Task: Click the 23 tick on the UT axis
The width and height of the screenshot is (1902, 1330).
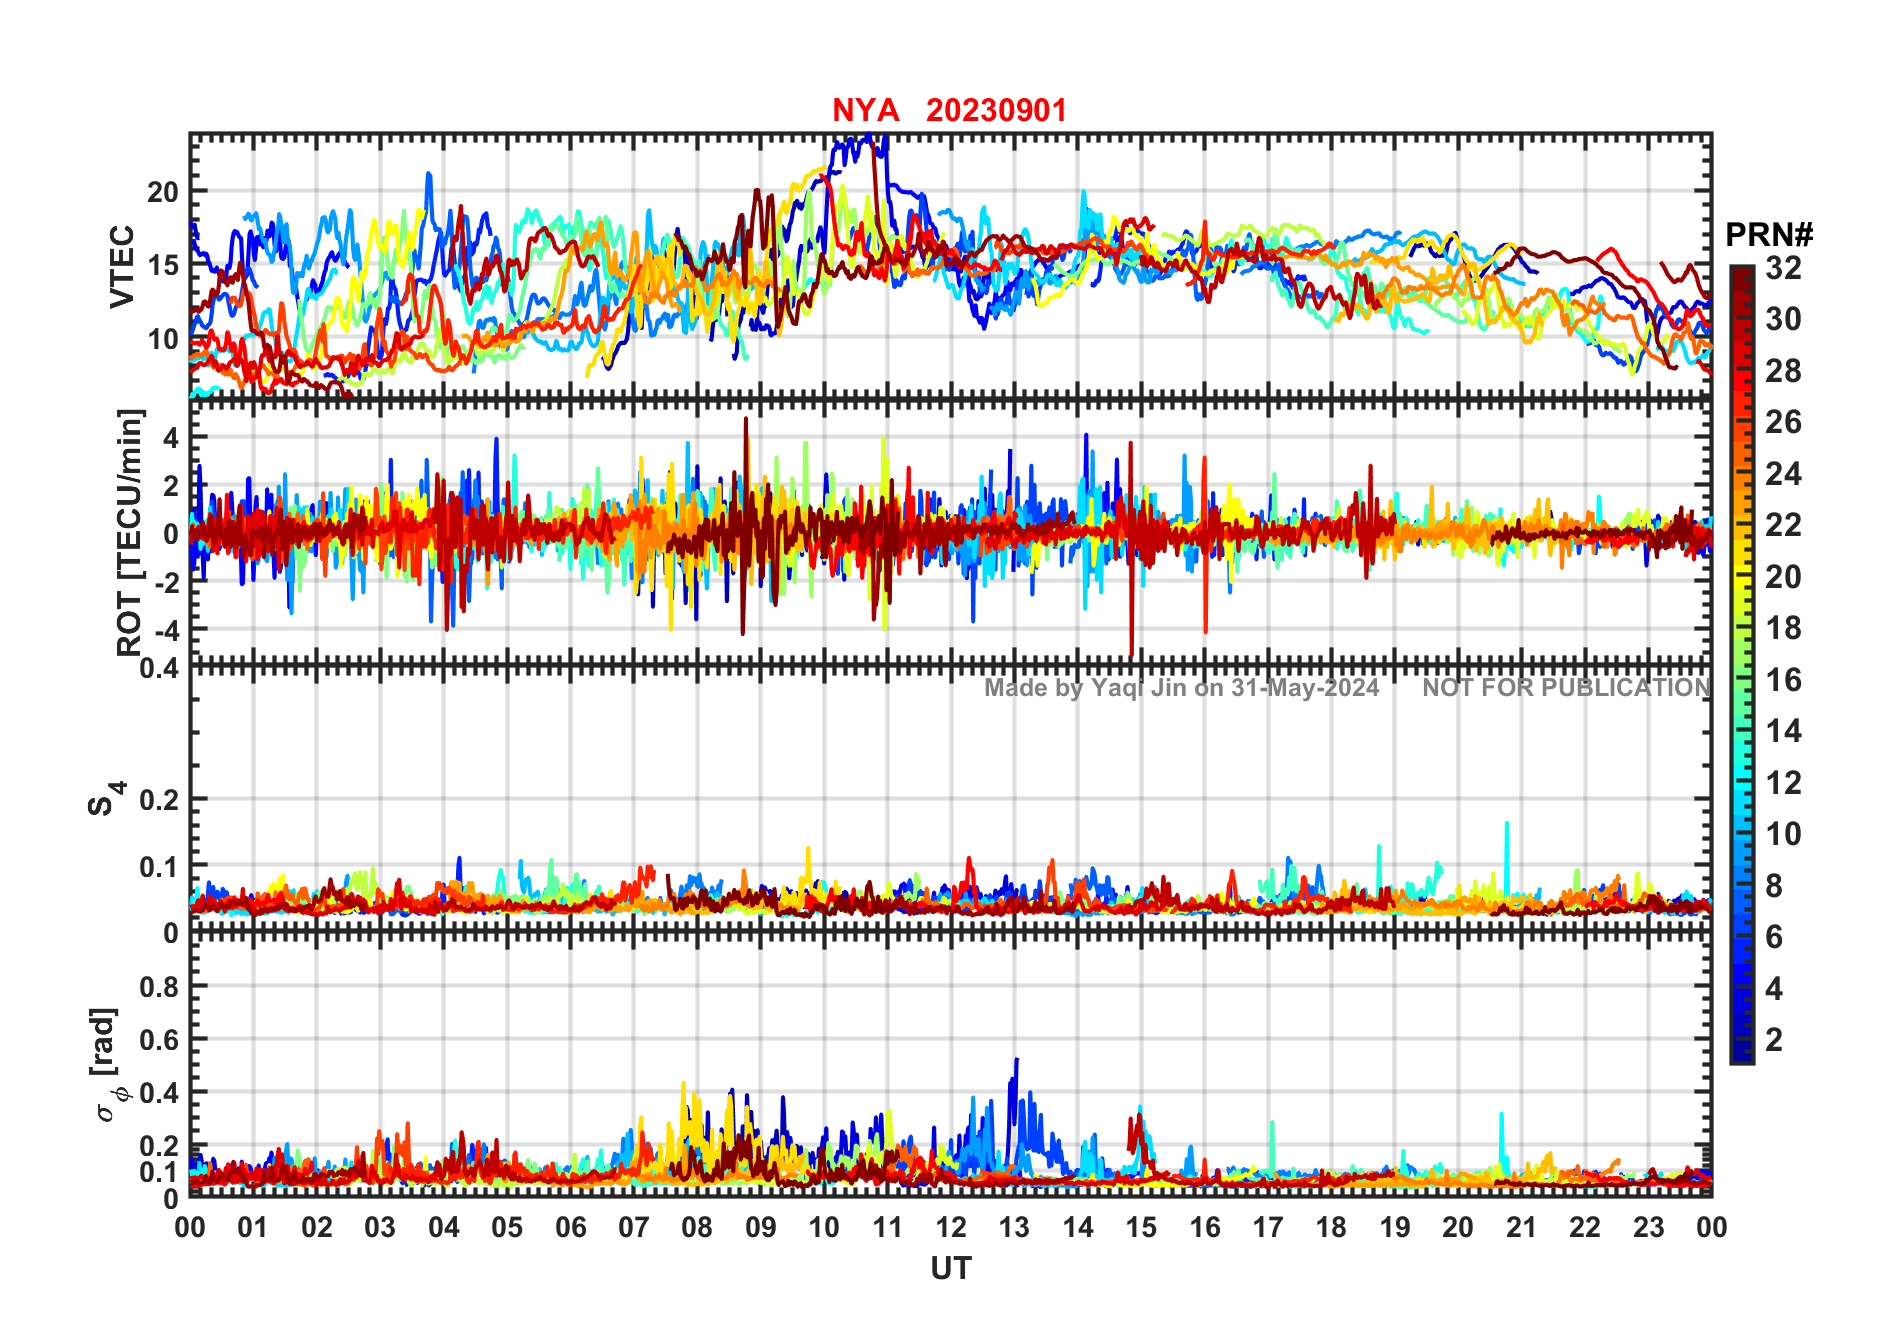Action: pos(1648,1227)
